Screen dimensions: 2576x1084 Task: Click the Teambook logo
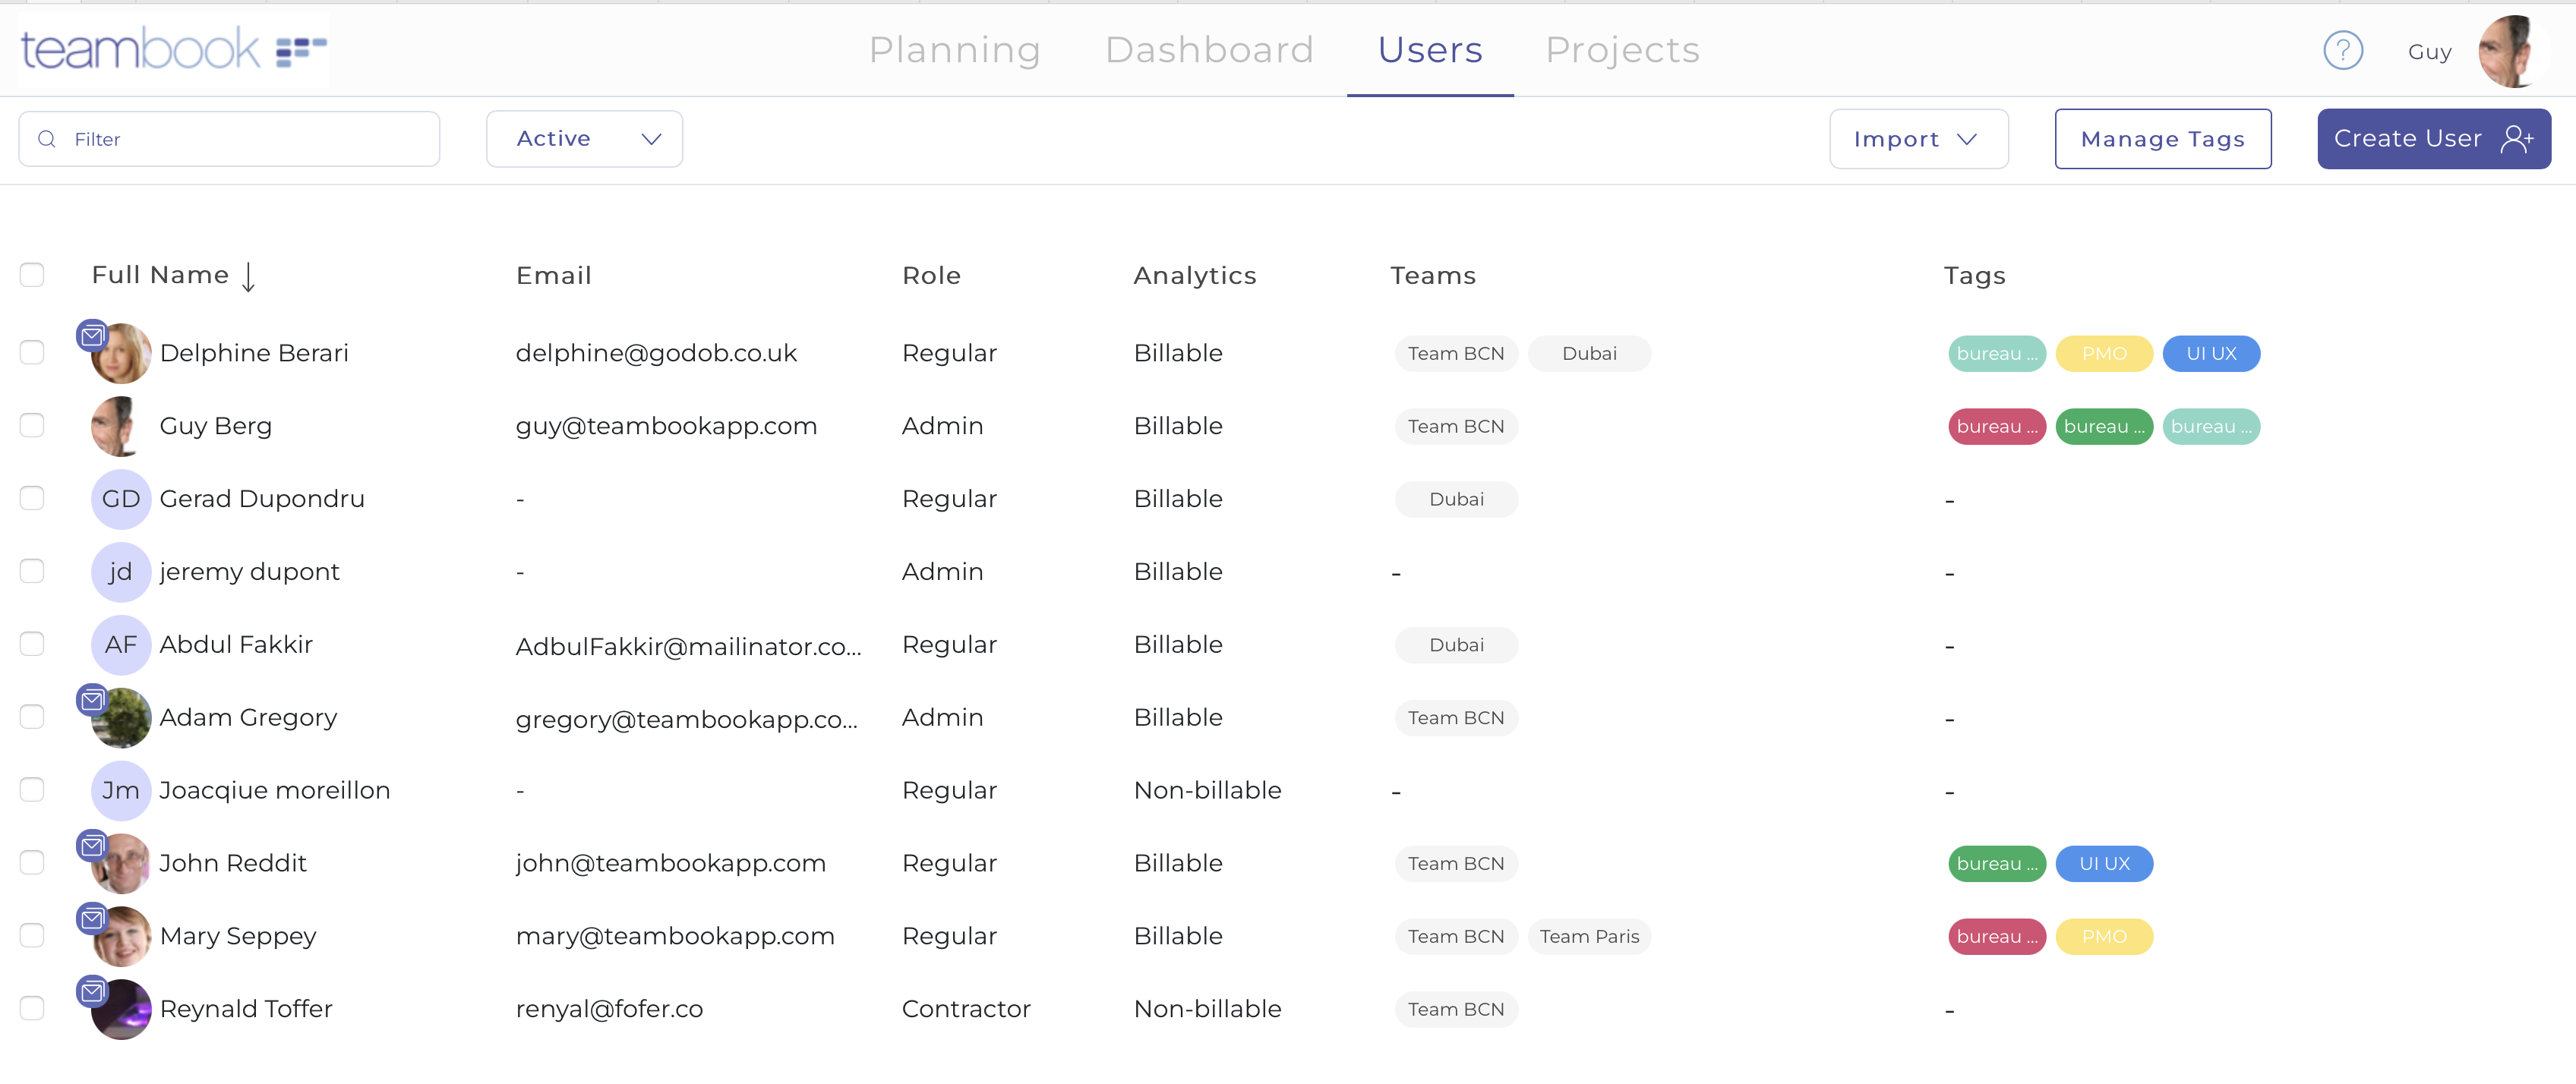coord(172,49)
